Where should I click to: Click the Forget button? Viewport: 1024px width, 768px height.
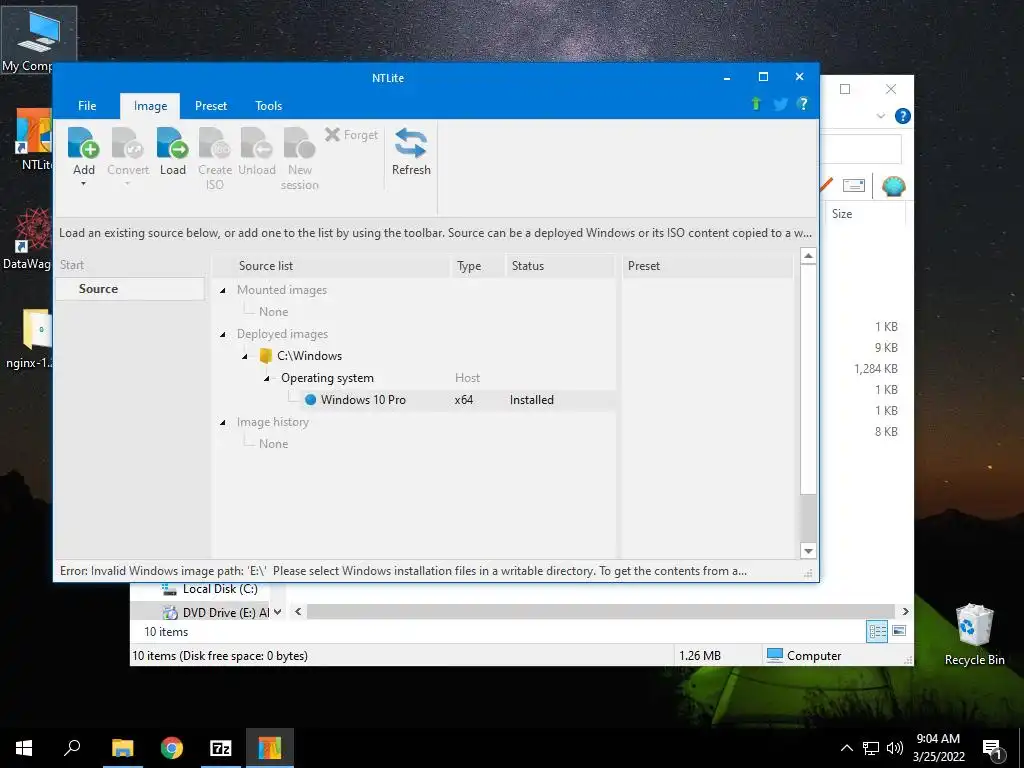[351, 135]
